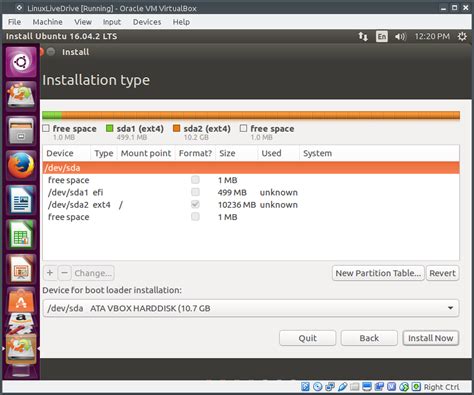This screenshot has width=474, height=395.
Task: Open the Files manager in the launcher
Action: point(21,131)
